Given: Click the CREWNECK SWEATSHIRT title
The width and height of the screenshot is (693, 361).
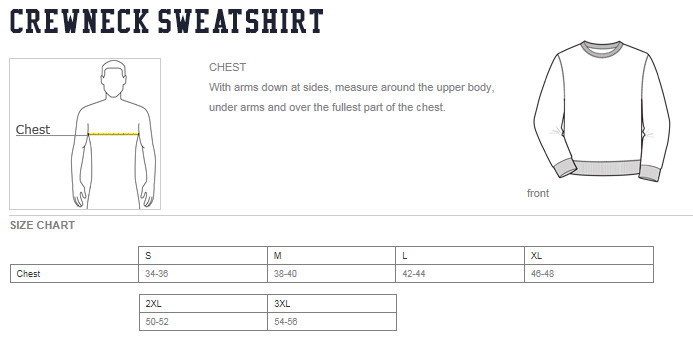Looking at the screenshot, I should (167, 22).
